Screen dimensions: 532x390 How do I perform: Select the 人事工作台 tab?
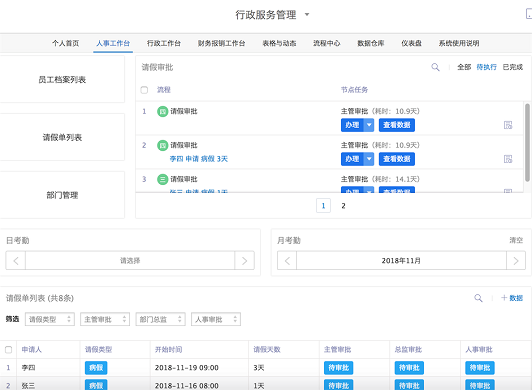tap(113, 43)
